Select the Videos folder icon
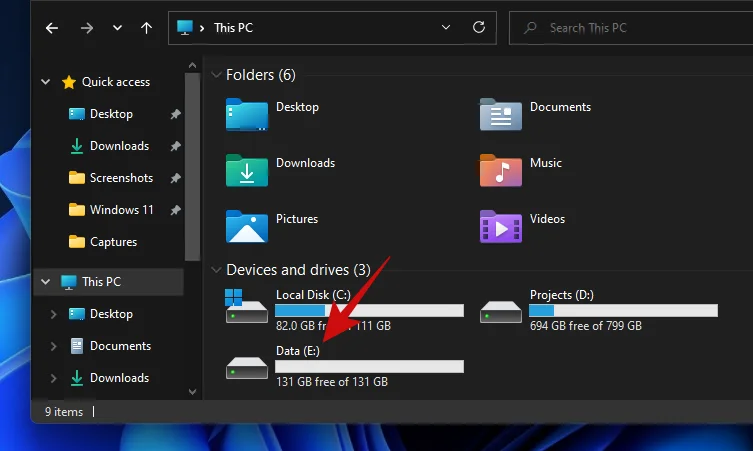This screenshot has height=451, width=753. [x=500, y=227]
